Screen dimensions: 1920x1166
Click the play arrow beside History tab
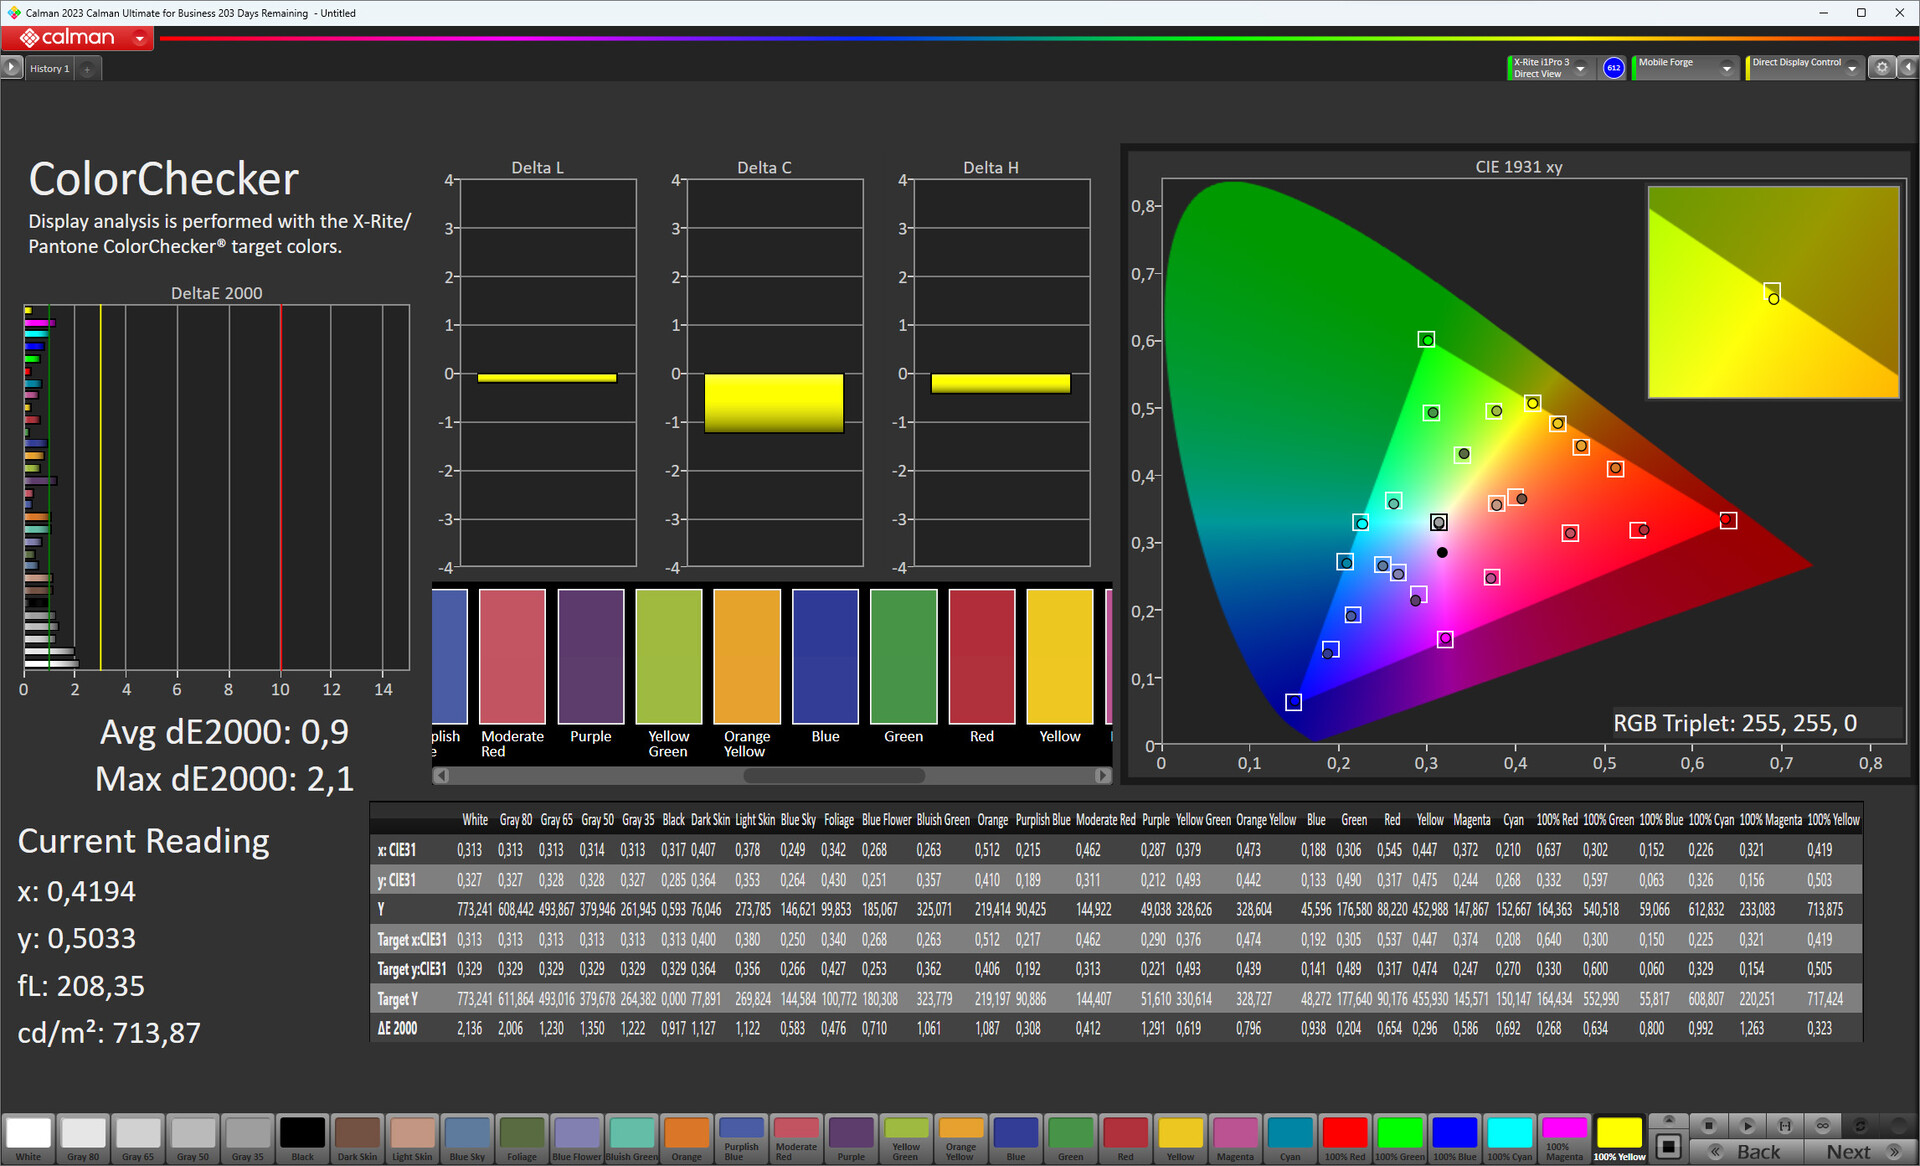(x=11, y=68)
